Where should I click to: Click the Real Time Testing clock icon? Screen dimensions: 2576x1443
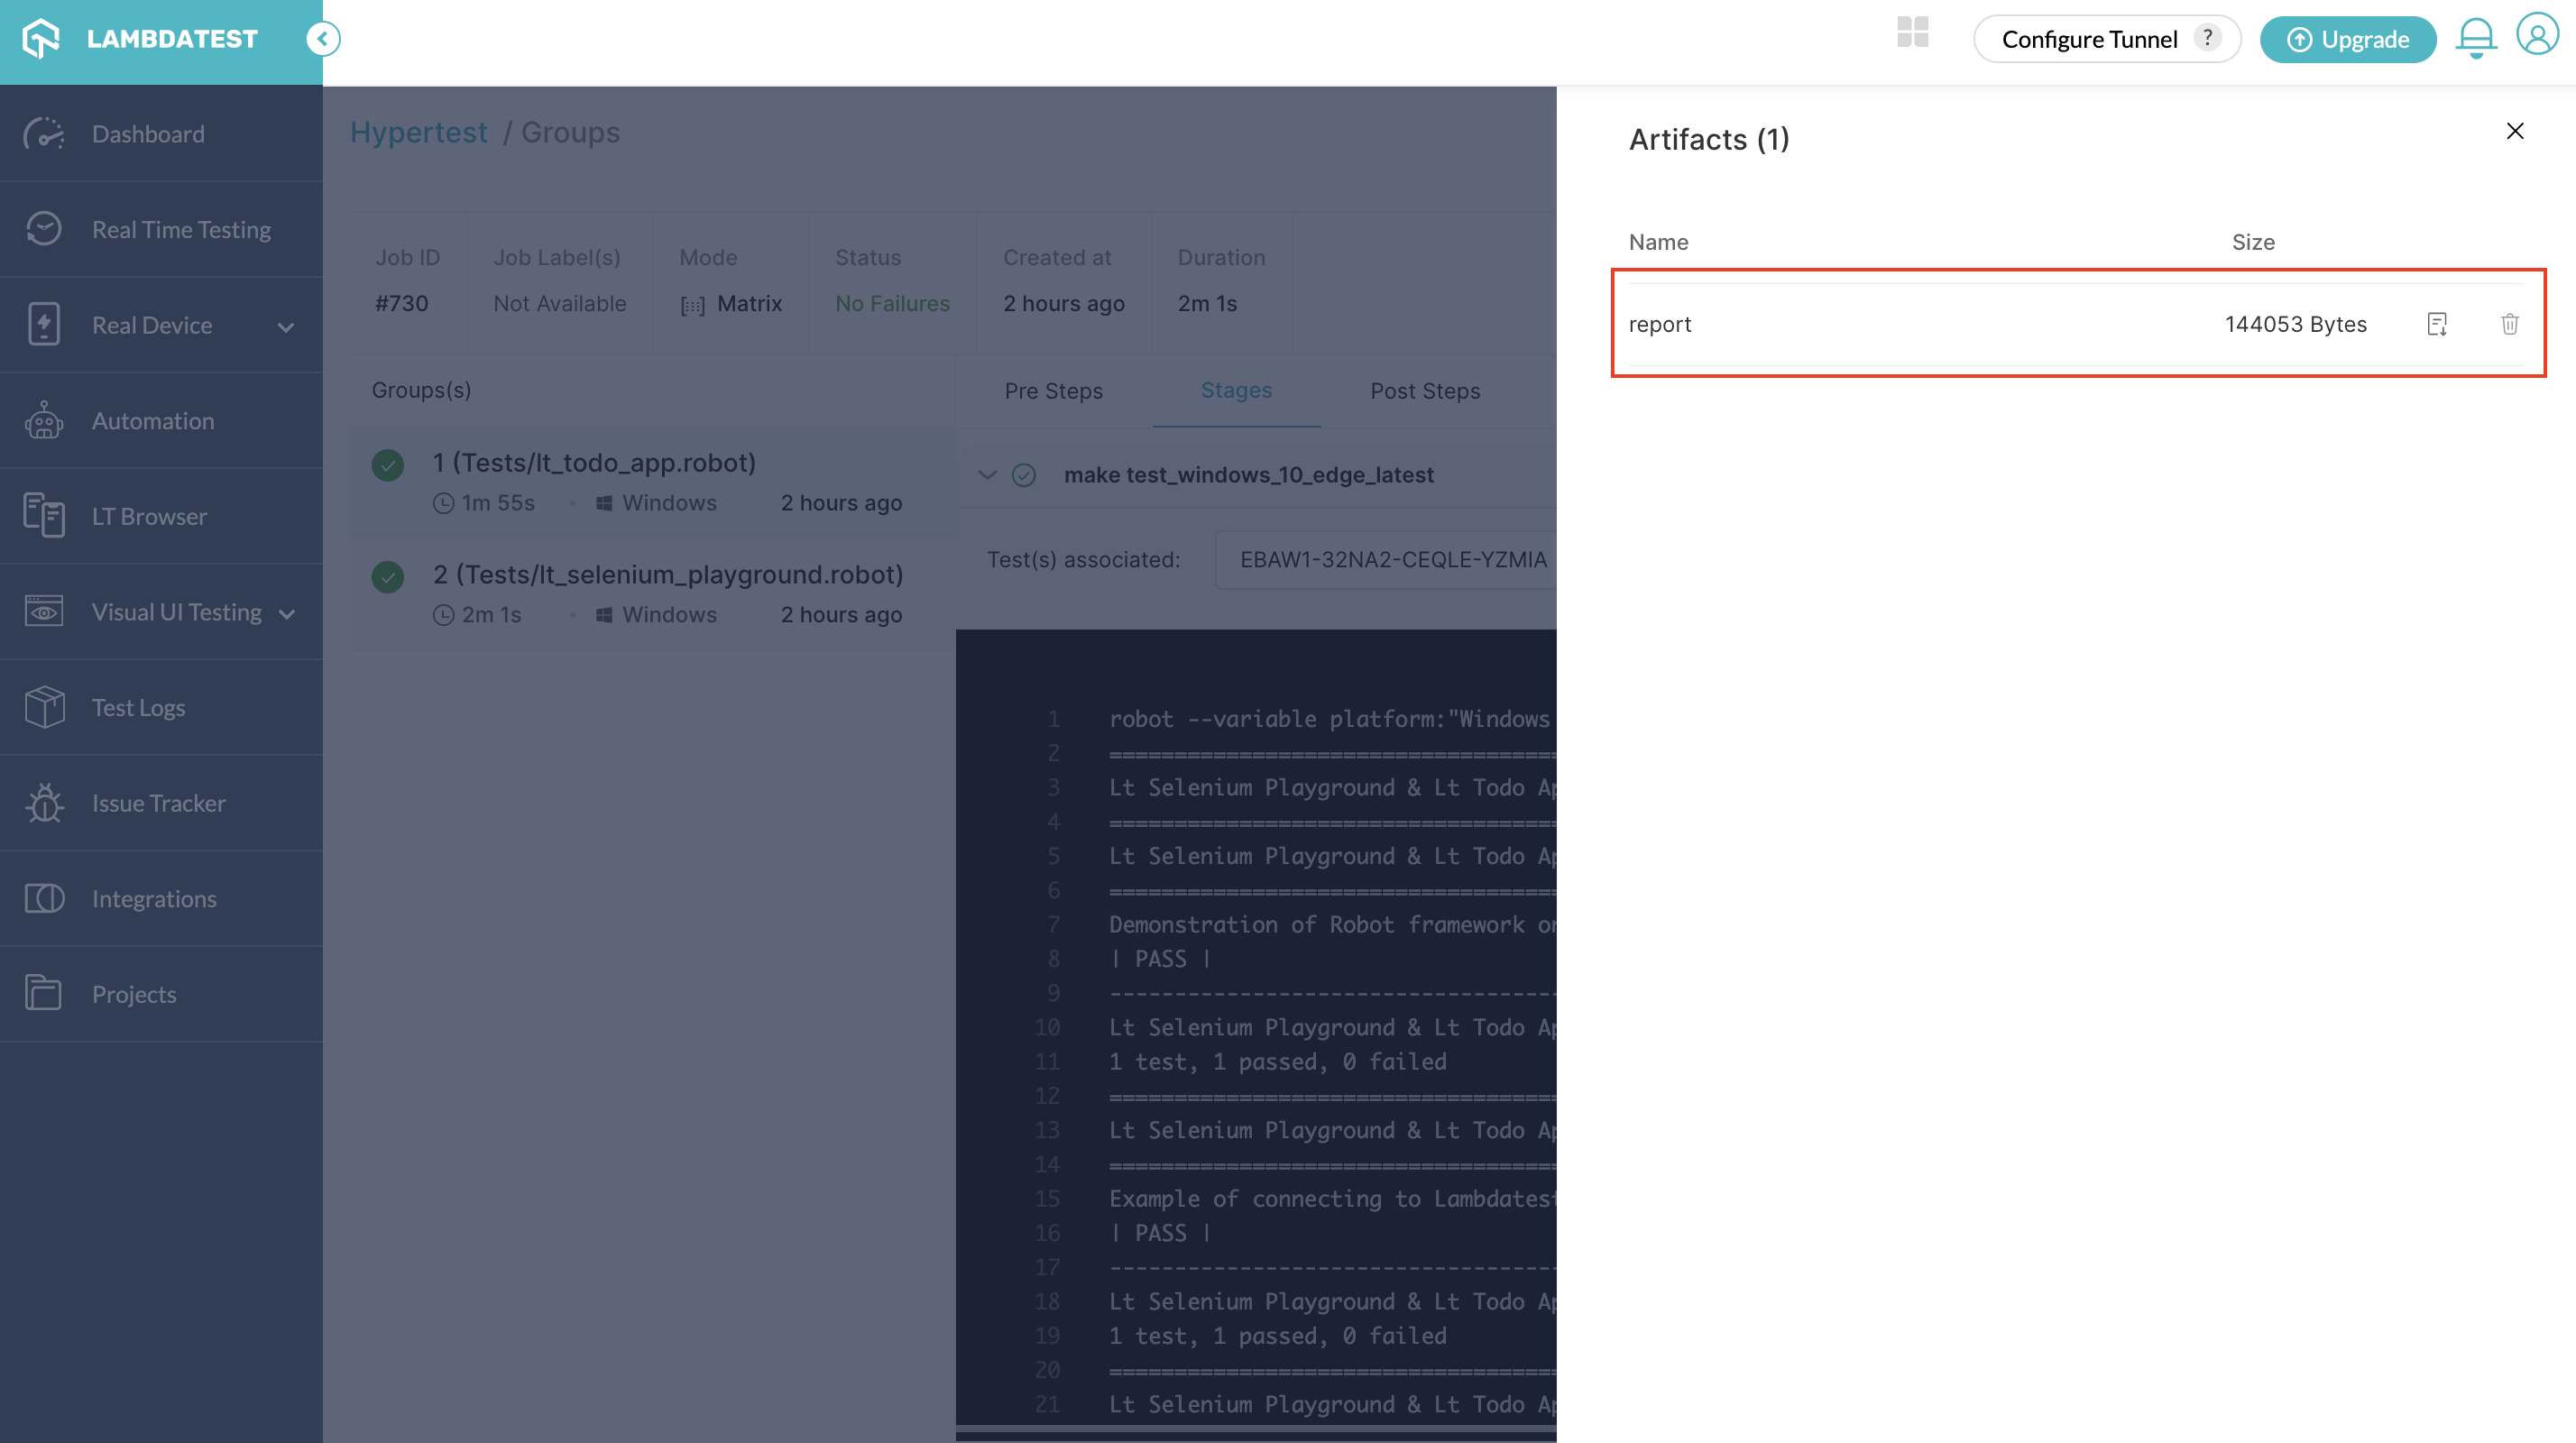(x=44, y=229)
